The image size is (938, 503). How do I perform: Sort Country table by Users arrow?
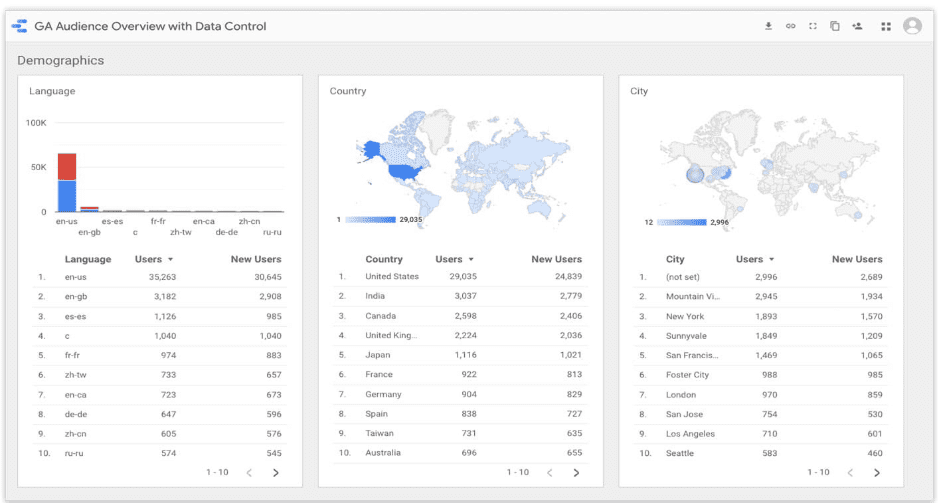click(471, 260)
